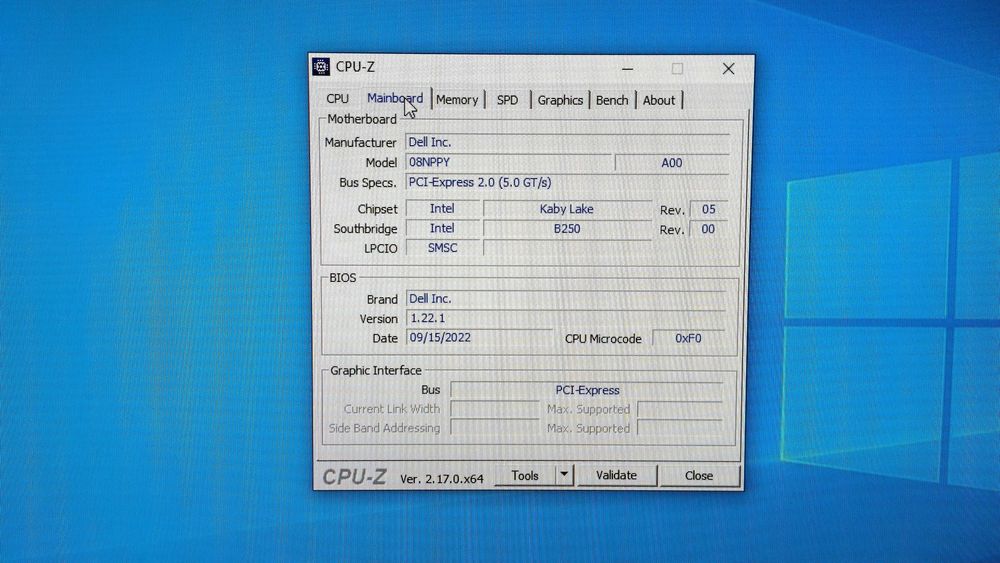Click the Kaby Lake chipset value
The image size is (1000, 563).
pos(566,208)
